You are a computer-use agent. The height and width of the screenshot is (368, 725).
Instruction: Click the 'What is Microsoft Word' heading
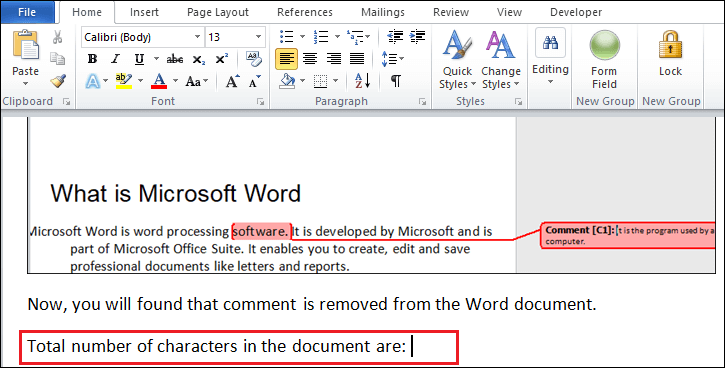point(176,193)
